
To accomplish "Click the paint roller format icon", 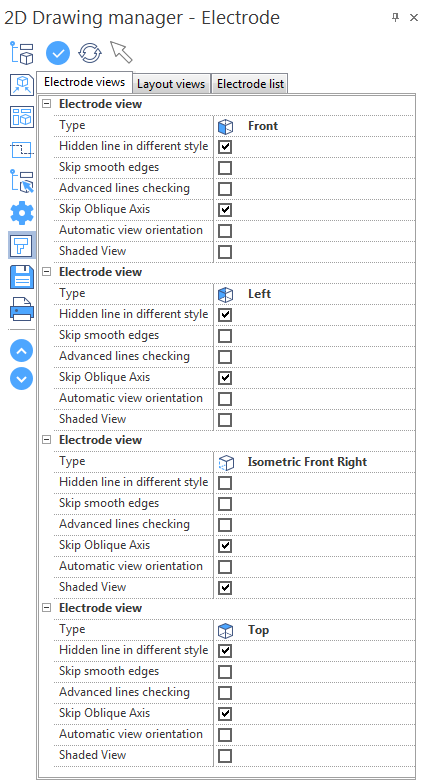I will 22,245.
